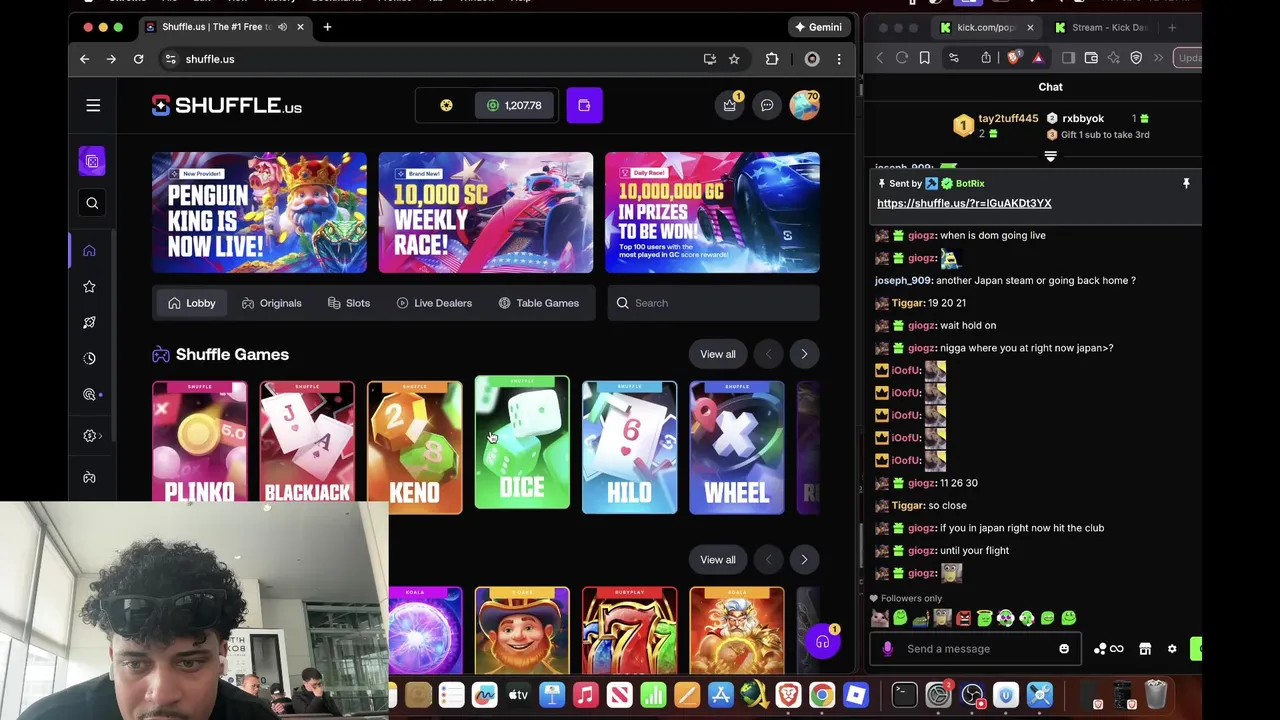Show next games in the second row

pyautogui.click(x=804, y=559)
